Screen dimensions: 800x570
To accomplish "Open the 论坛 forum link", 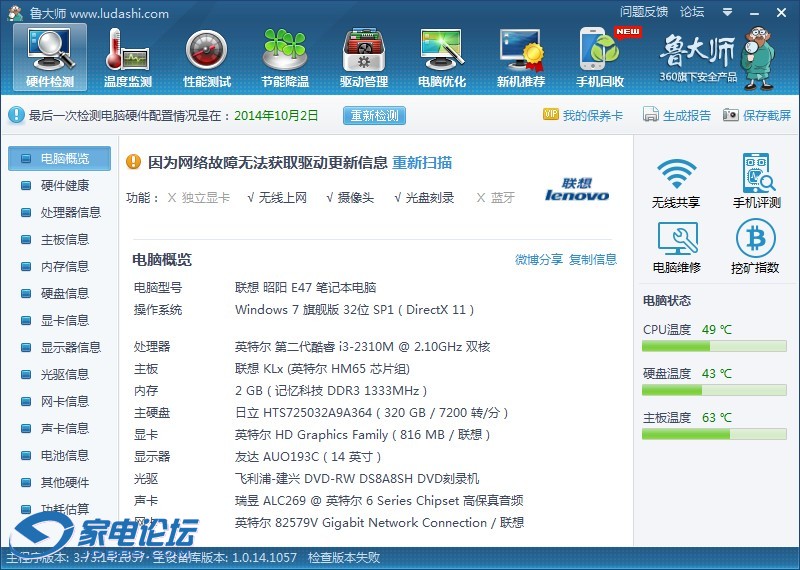I will [x=692, y=12].
